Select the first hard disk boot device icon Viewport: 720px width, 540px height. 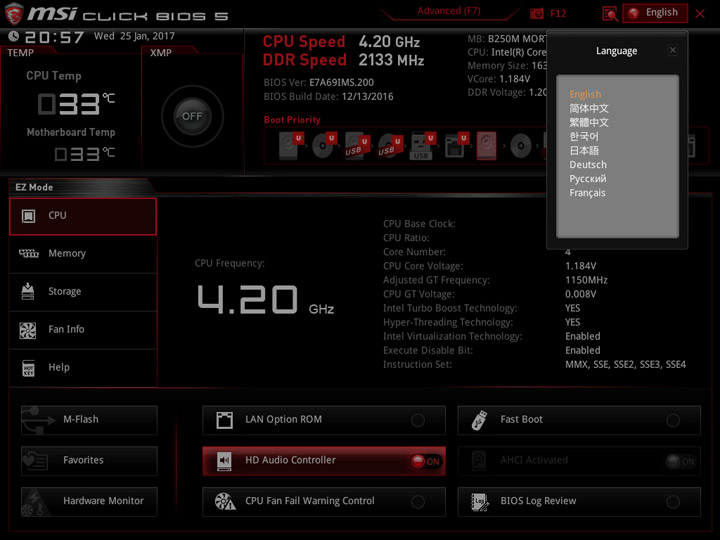(x=292, y=146)
